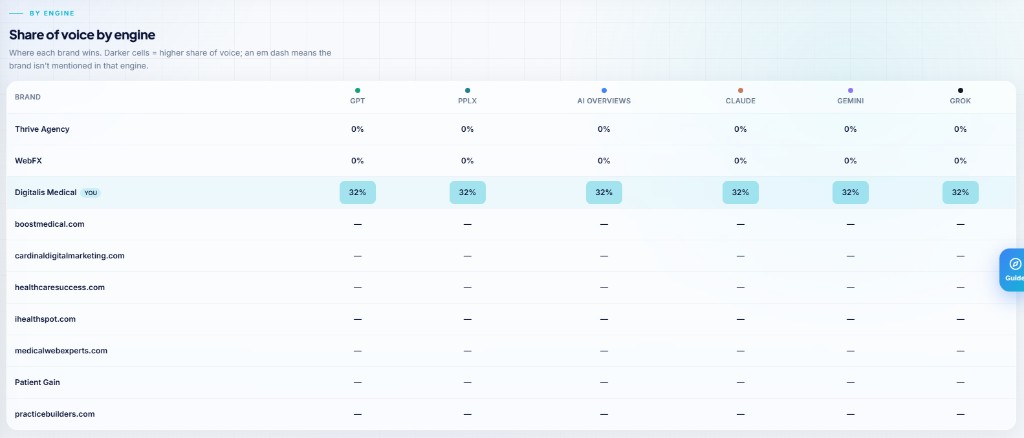This screenshot has width=1024, height=438.
Task: Click the purple dot above Gemini
Action: tap(850, 91)
